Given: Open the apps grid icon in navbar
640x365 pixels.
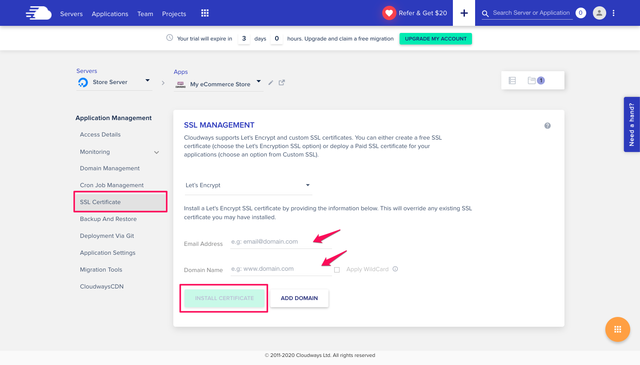Looking at the screenshot, I should (205, 13).
